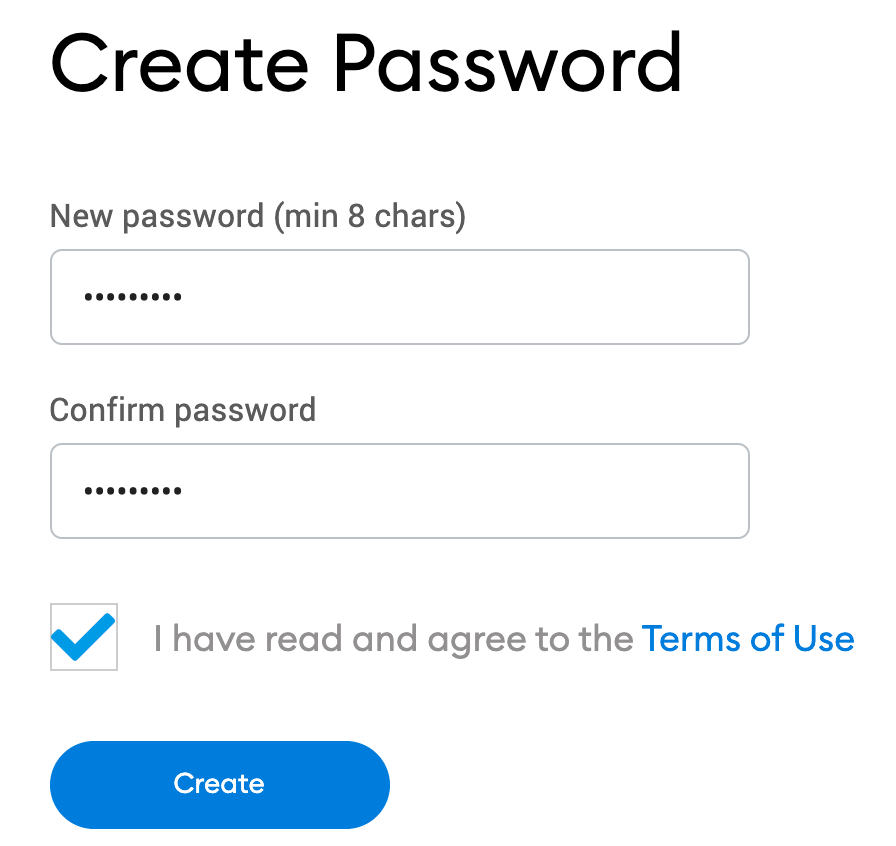Submit the form with the Create button
896x846 pixels.
(219, 784)
